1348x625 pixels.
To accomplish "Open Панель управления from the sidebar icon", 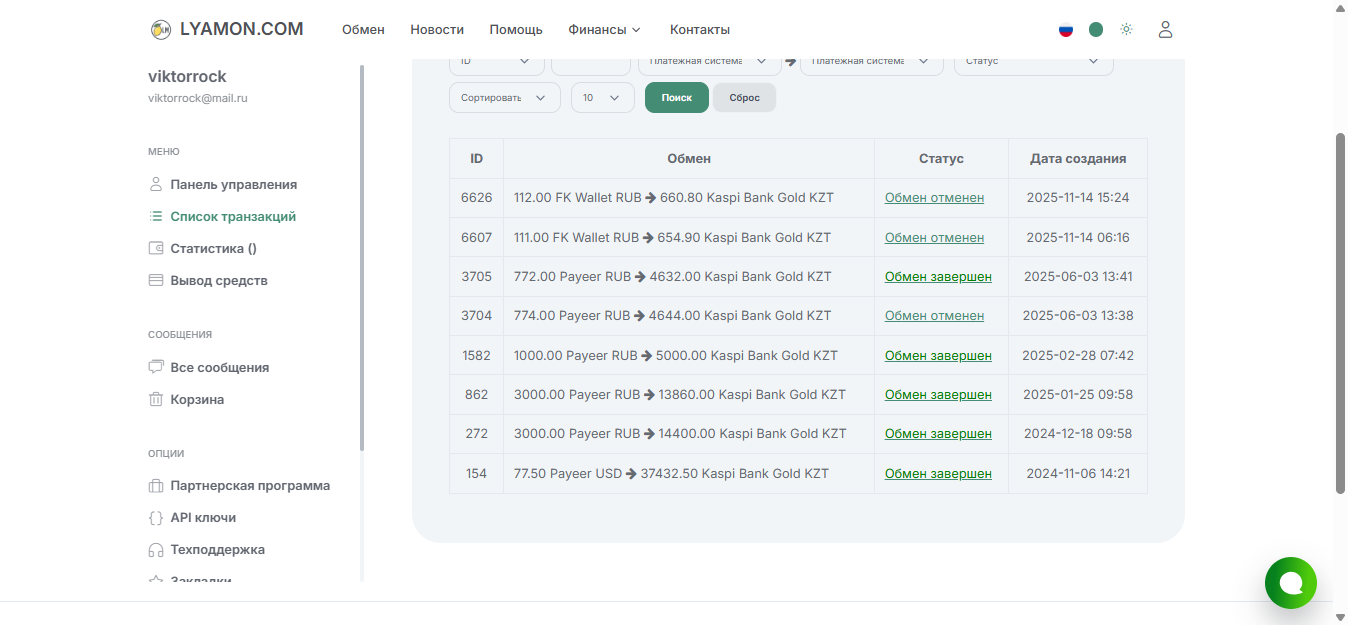I will [155, 184].
